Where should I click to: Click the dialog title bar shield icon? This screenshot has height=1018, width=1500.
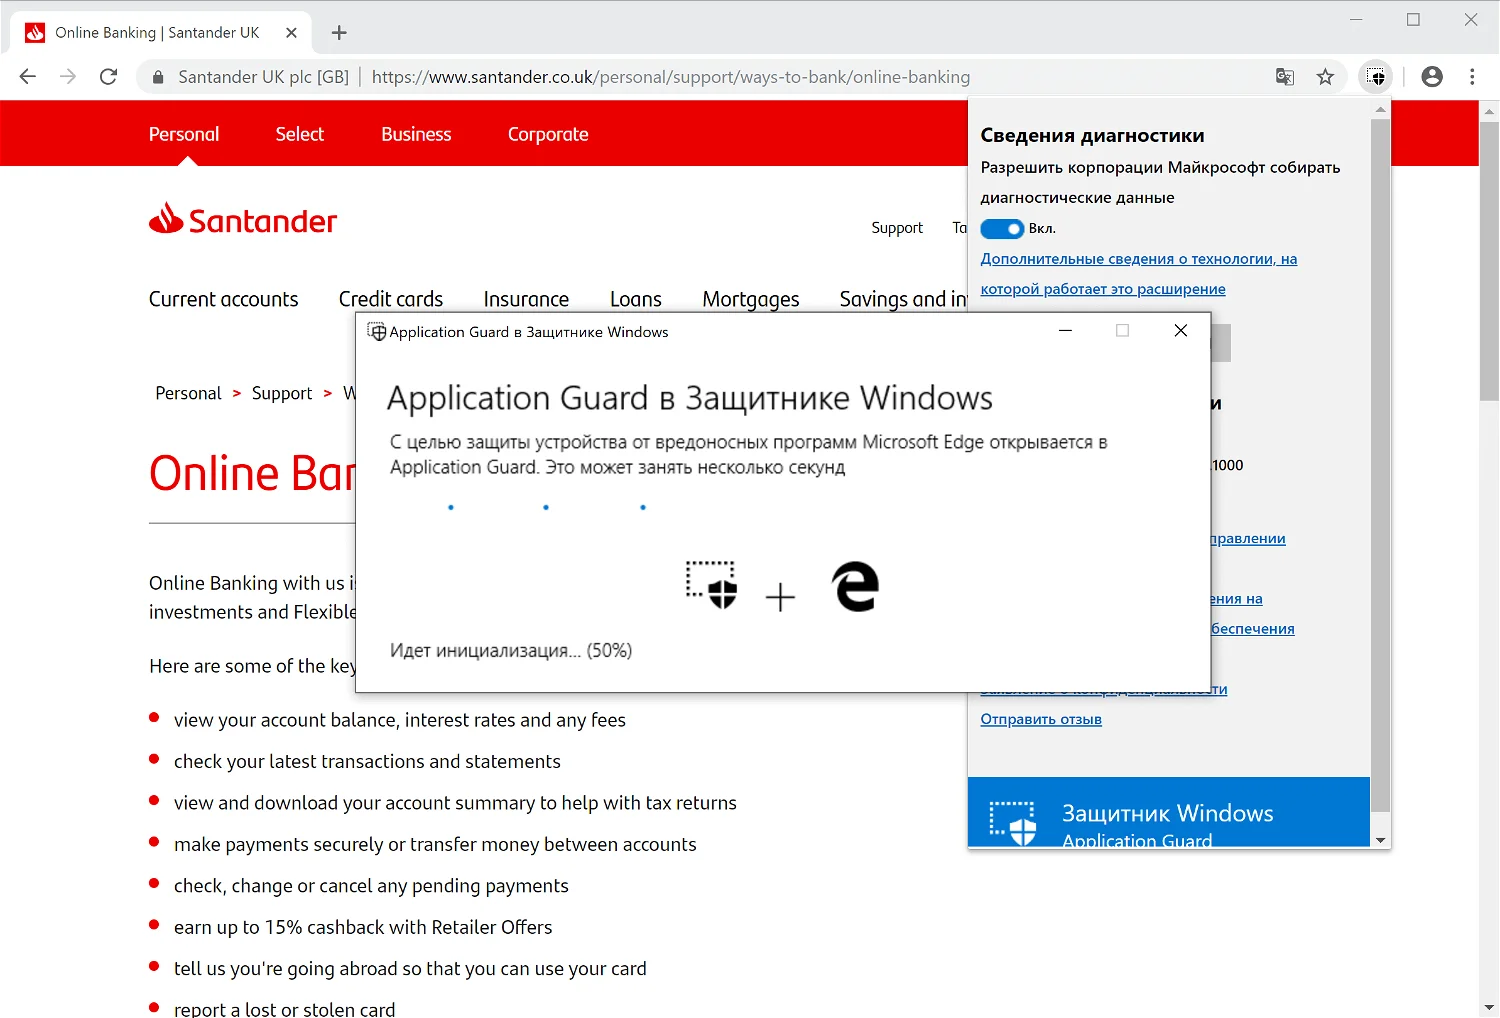[377, 332]
